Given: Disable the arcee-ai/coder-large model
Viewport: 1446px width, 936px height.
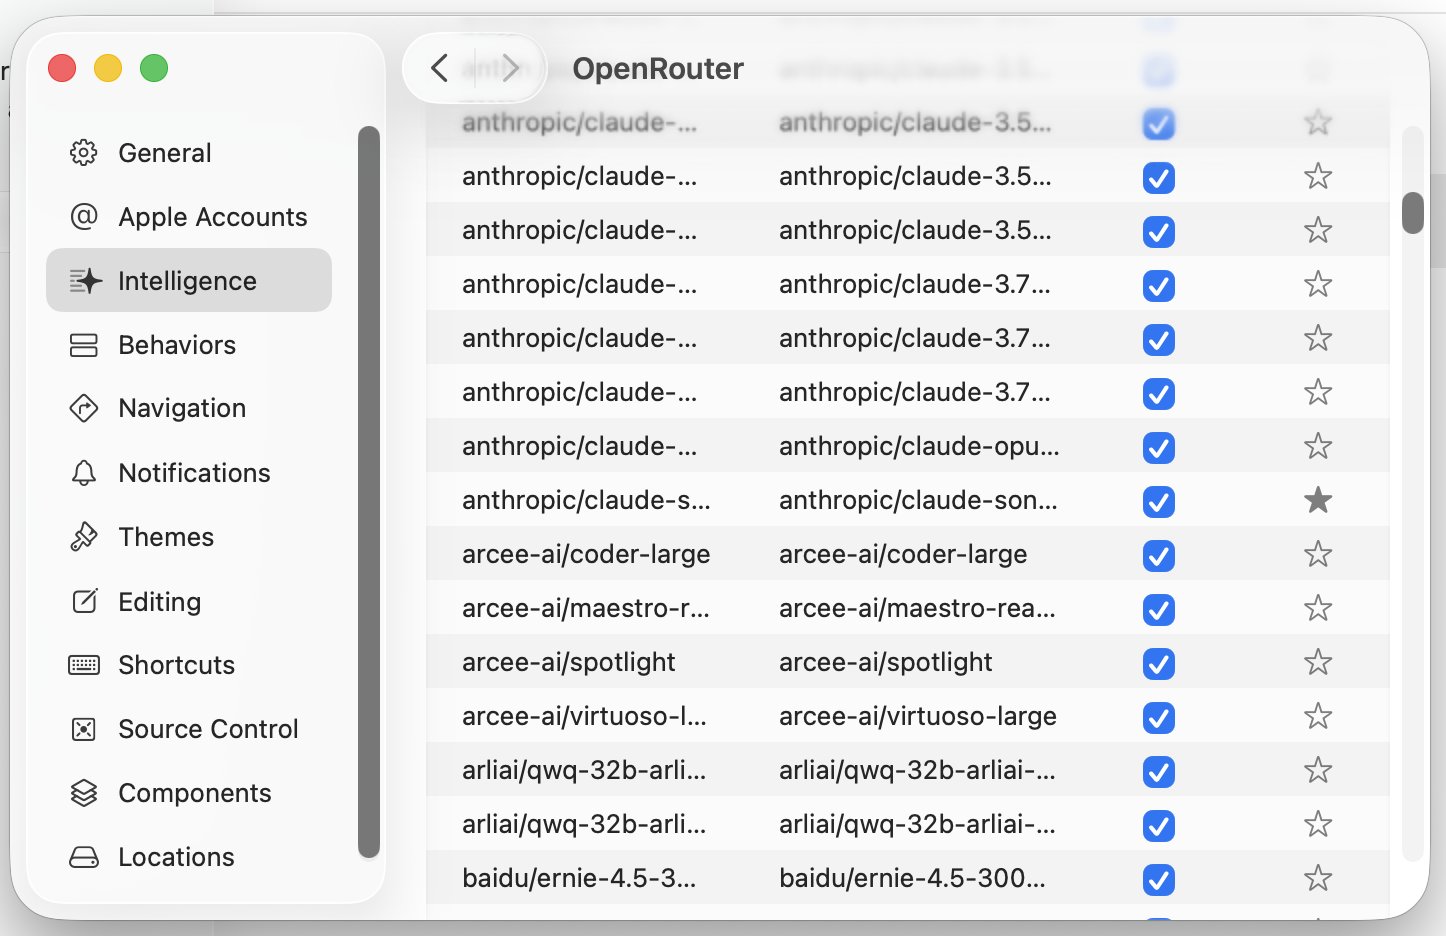Looking at the screenshot, I should [x=1158, y=555].
